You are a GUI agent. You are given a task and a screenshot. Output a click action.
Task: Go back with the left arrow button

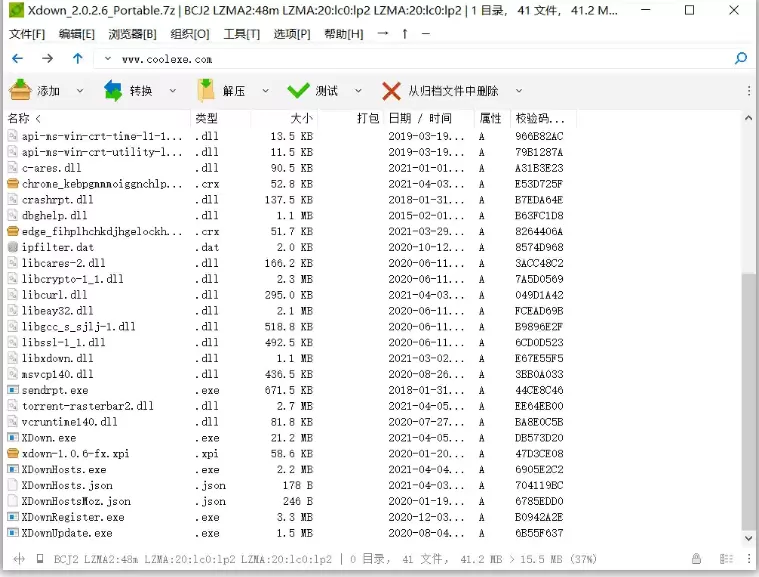coord(17,59)
